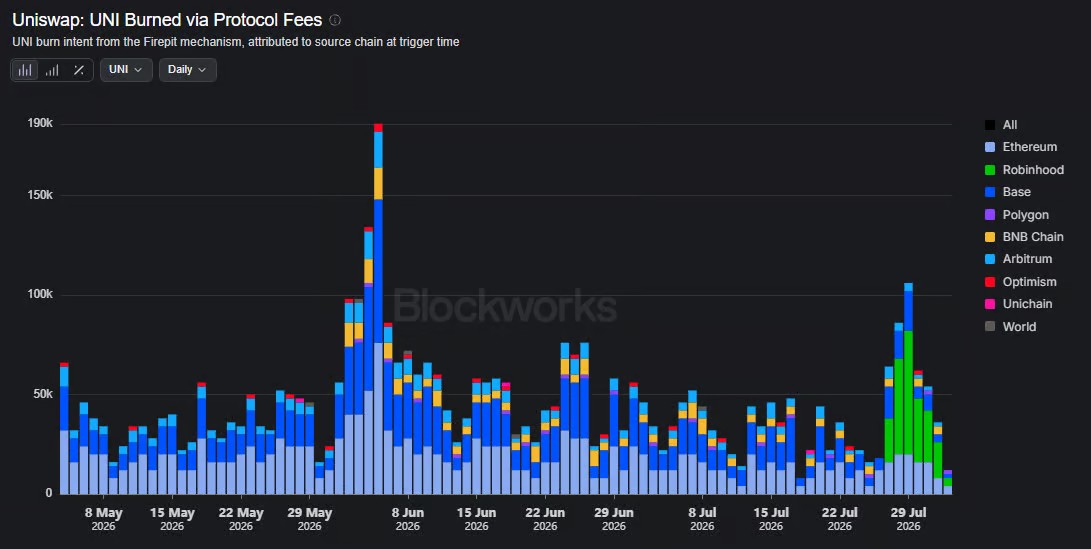Toggle the Base legend series

pyautogui.click(x=1008, y=192)
